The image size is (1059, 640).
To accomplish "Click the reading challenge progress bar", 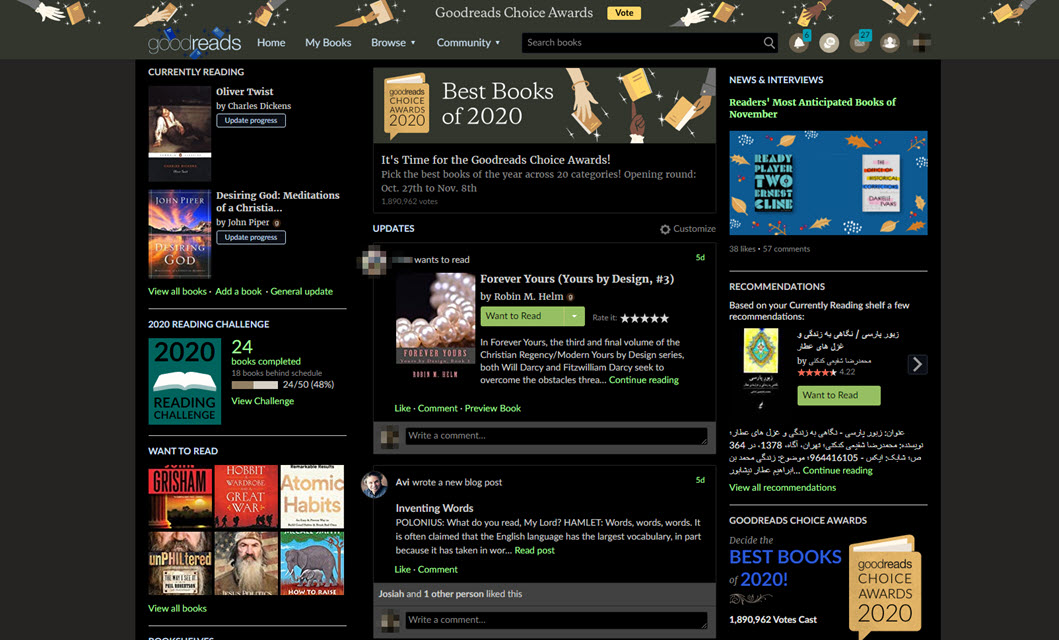I will (255, 385).
